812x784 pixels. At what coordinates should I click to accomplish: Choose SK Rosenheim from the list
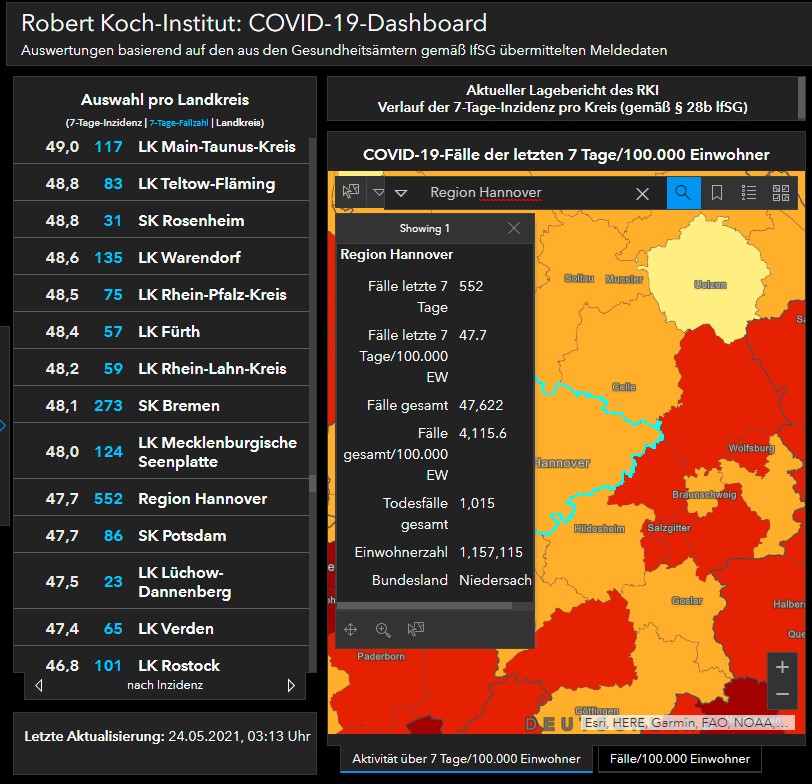click(162, 221)
